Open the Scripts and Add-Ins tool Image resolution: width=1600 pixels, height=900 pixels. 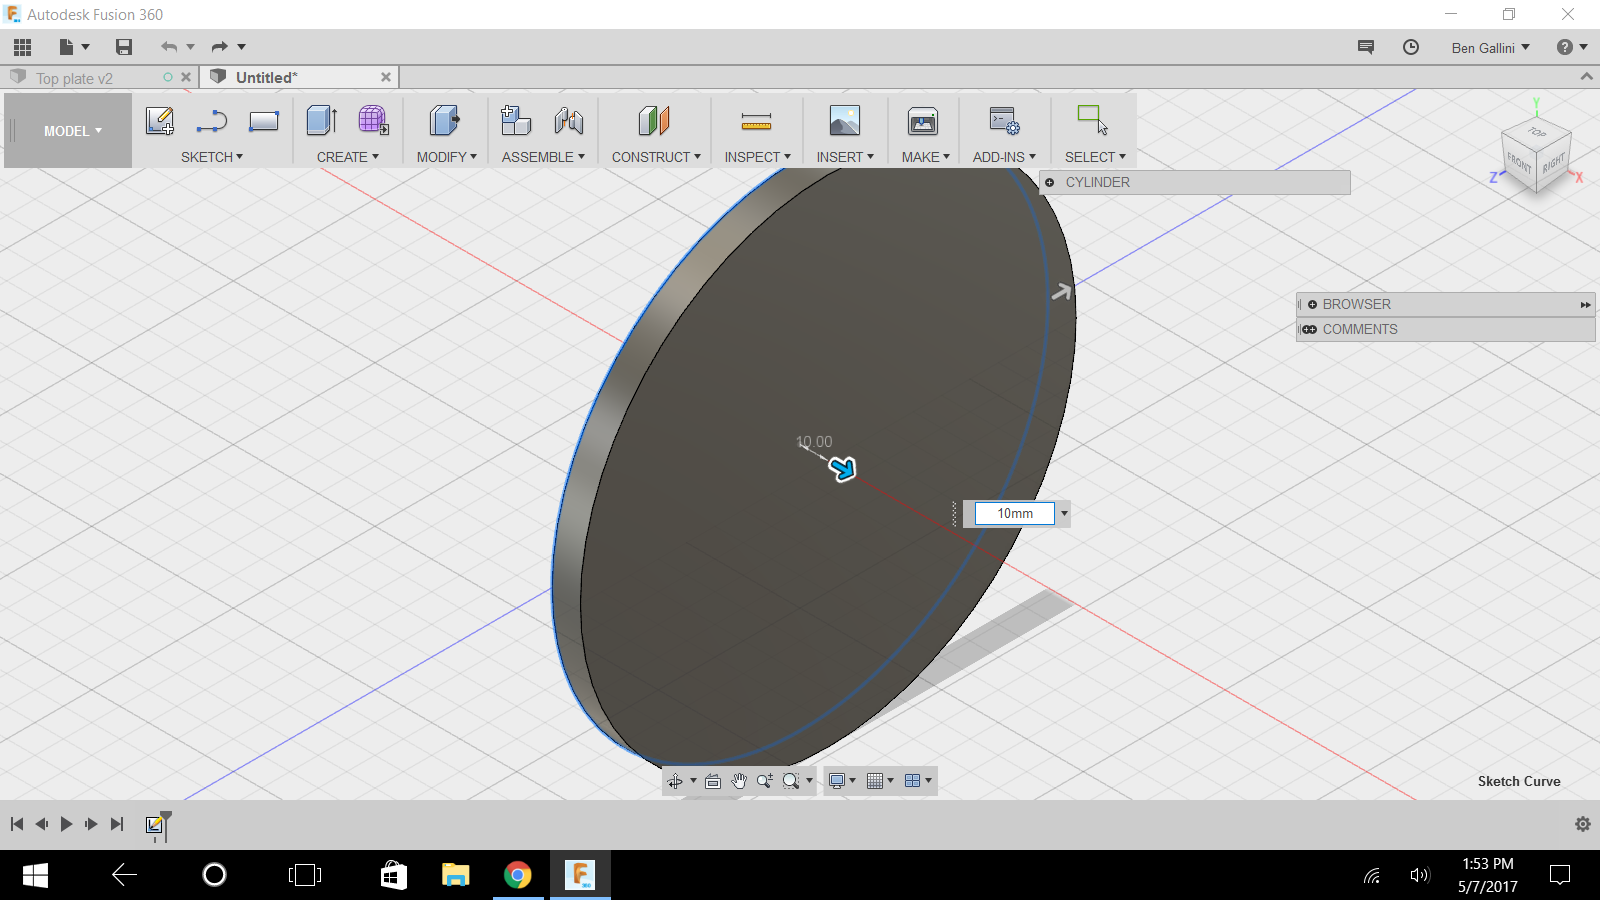coord(1004,121)
